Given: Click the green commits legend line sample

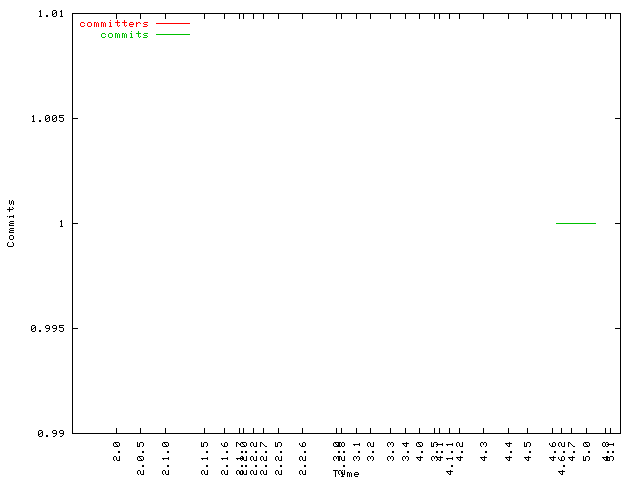Looking at the screenshot, I should pyautogui.click(x=172, y=35).
